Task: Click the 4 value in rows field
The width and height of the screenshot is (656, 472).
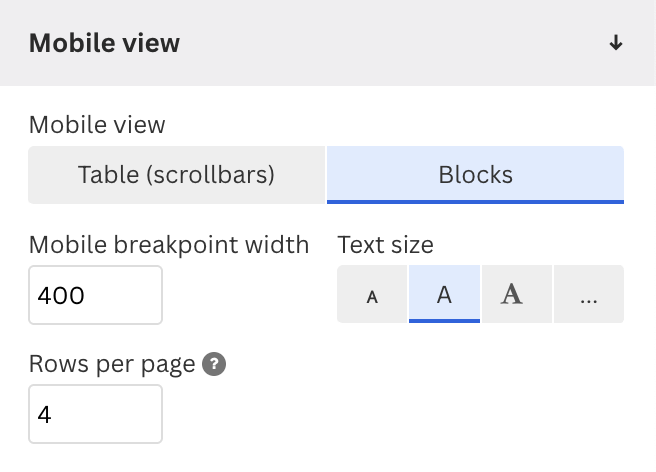Action: pyautogui.click(x=44, y=415)
